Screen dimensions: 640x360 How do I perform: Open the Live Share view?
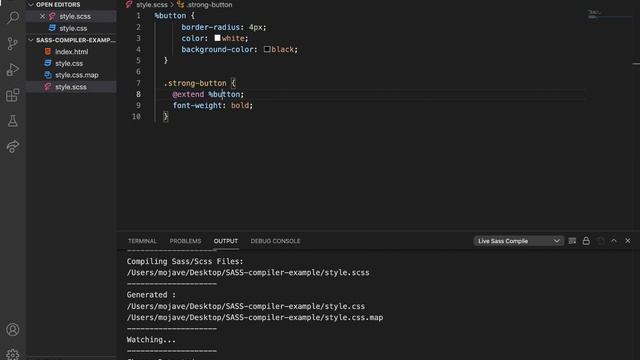coord(13,146)
